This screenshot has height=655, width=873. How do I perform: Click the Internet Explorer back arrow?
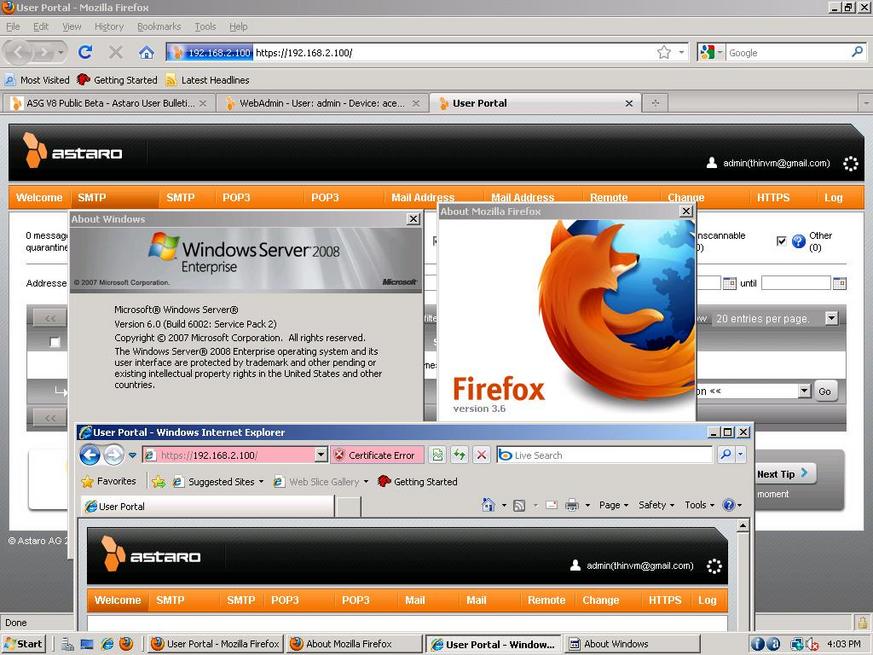(90, 455)
